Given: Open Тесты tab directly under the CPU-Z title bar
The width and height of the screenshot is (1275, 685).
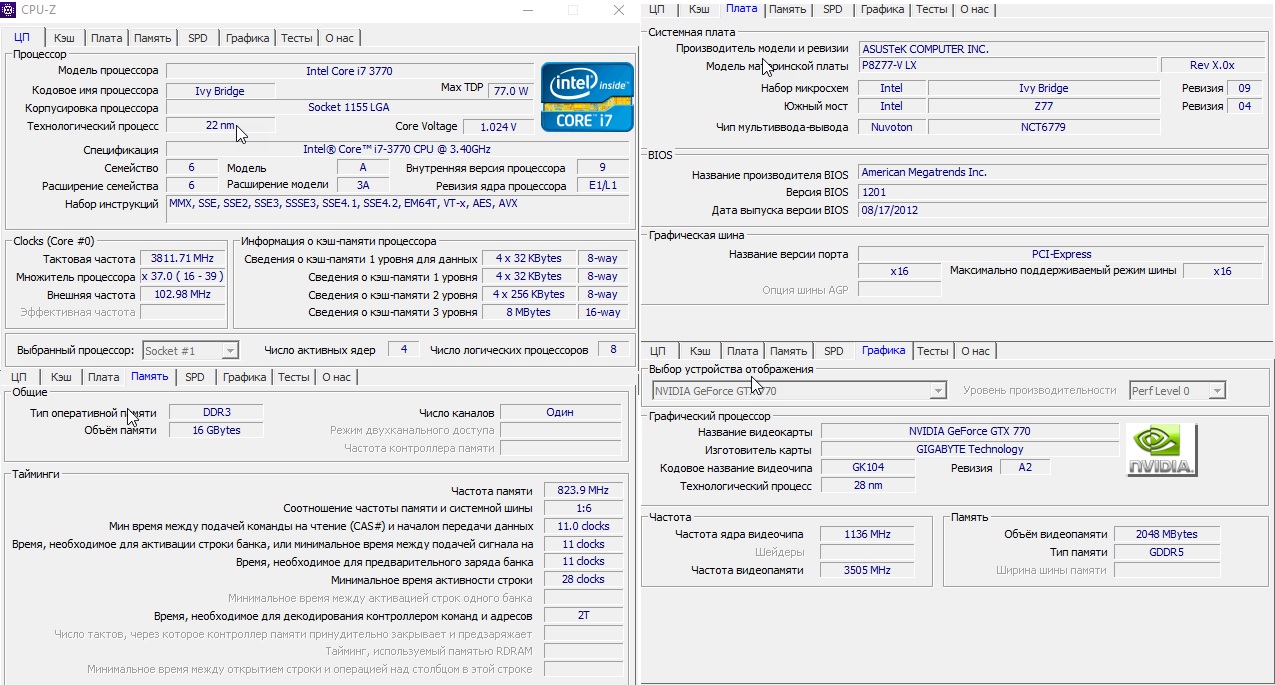Looking at the screenshot, I should [296, 38].
